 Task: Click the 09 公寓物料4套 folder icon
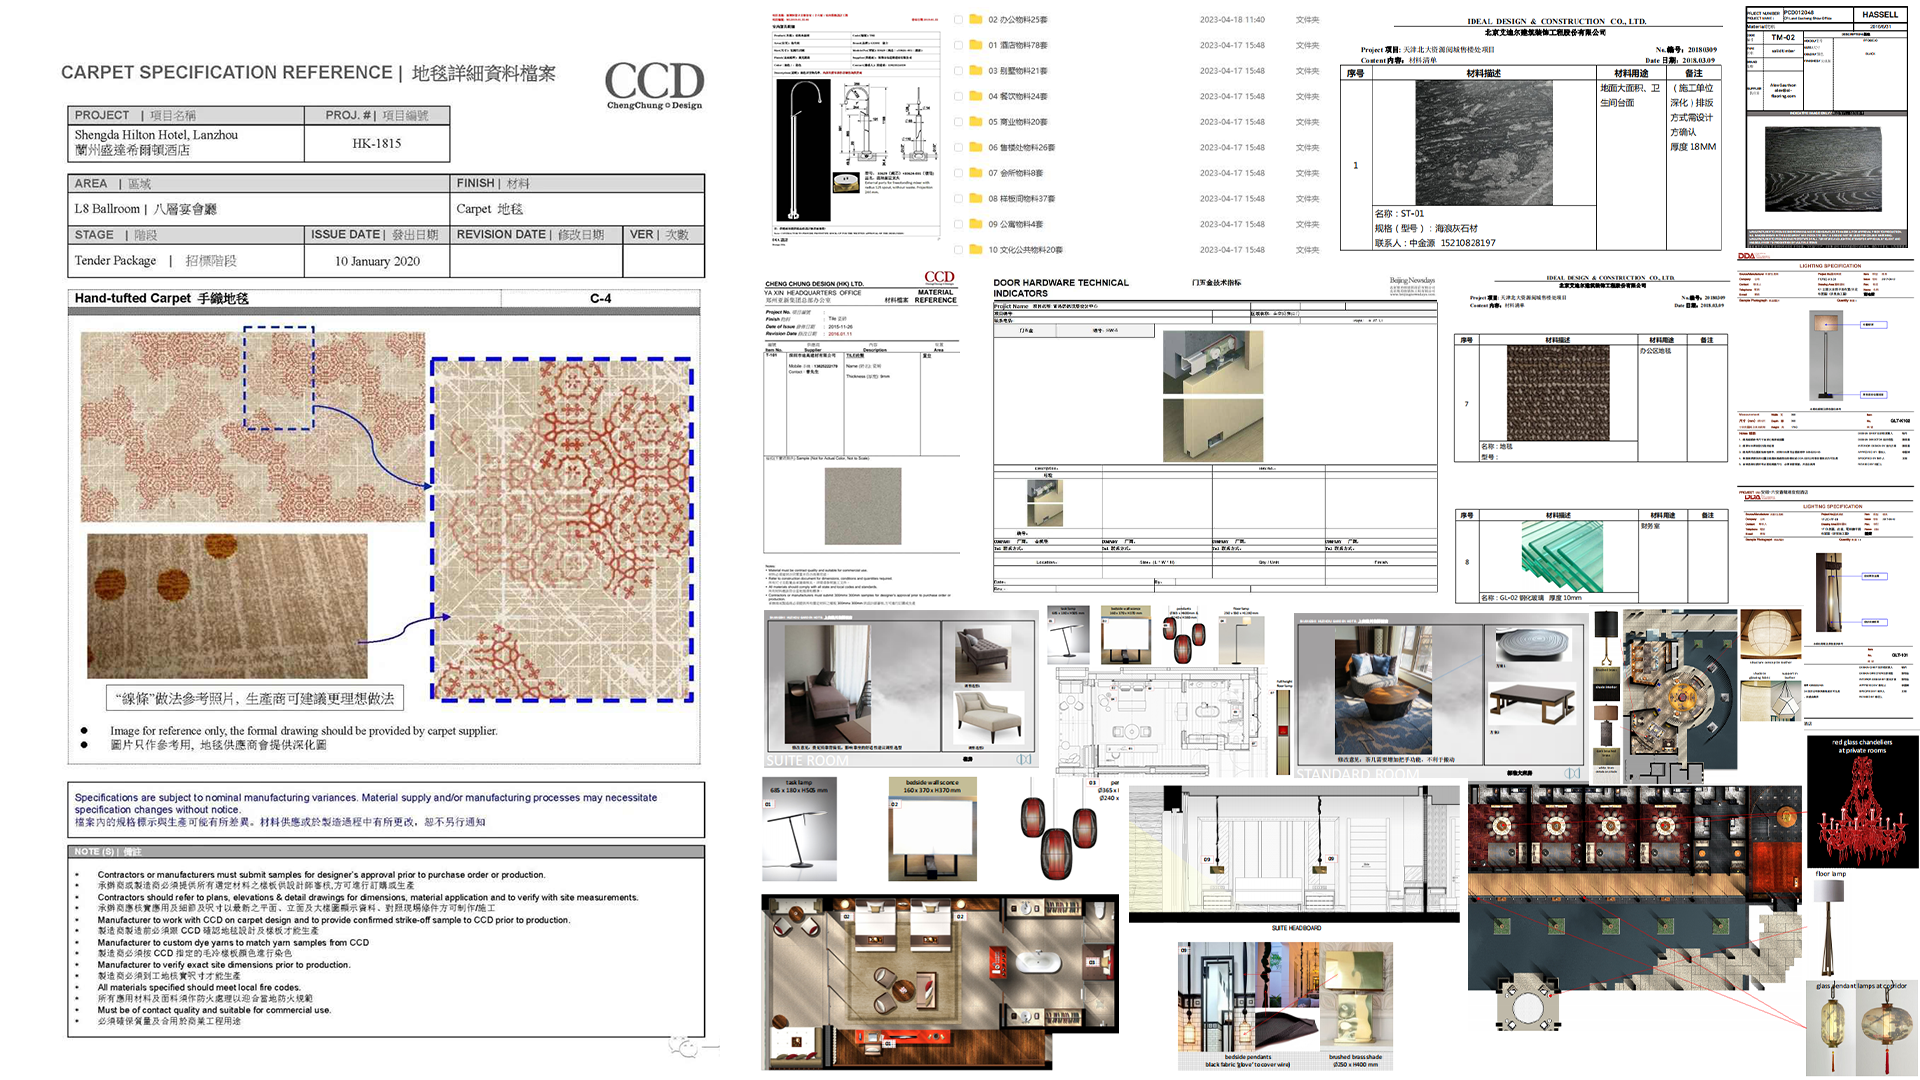[975, 224]
